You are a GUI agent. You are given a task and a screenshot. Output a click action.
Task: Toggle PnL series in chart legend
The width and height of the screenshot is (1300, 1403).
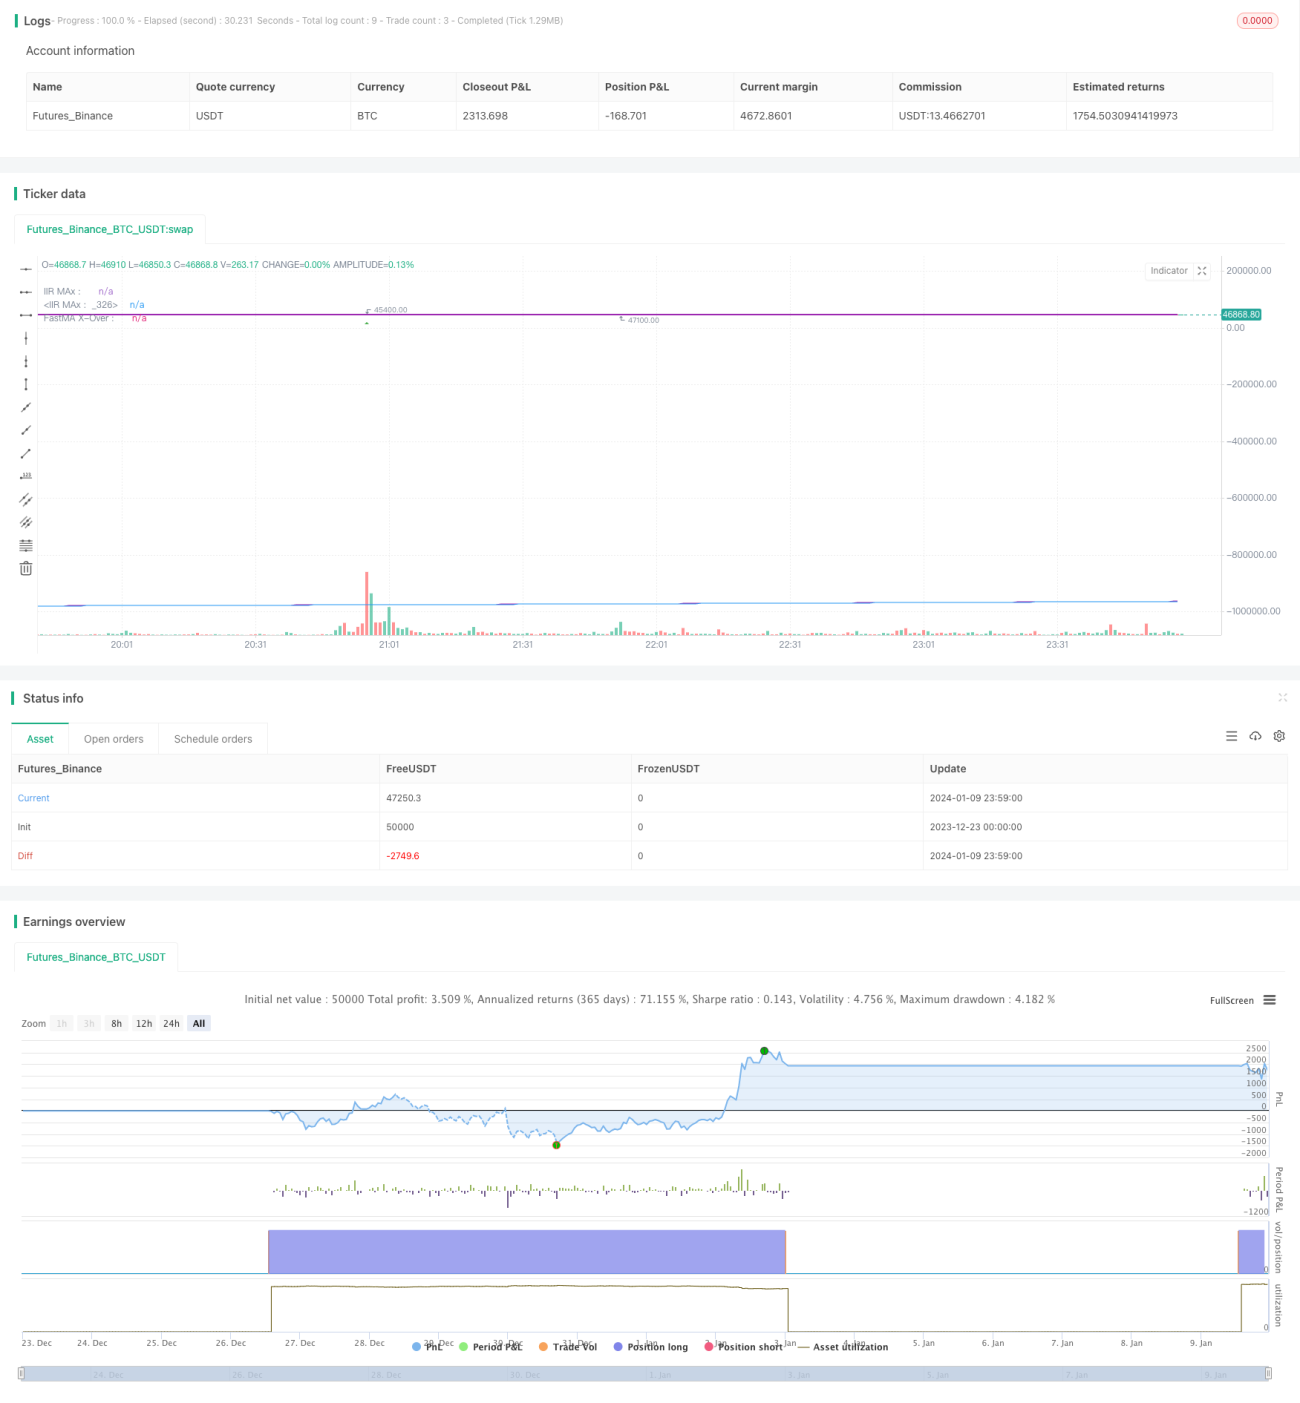pos(427,1347)
